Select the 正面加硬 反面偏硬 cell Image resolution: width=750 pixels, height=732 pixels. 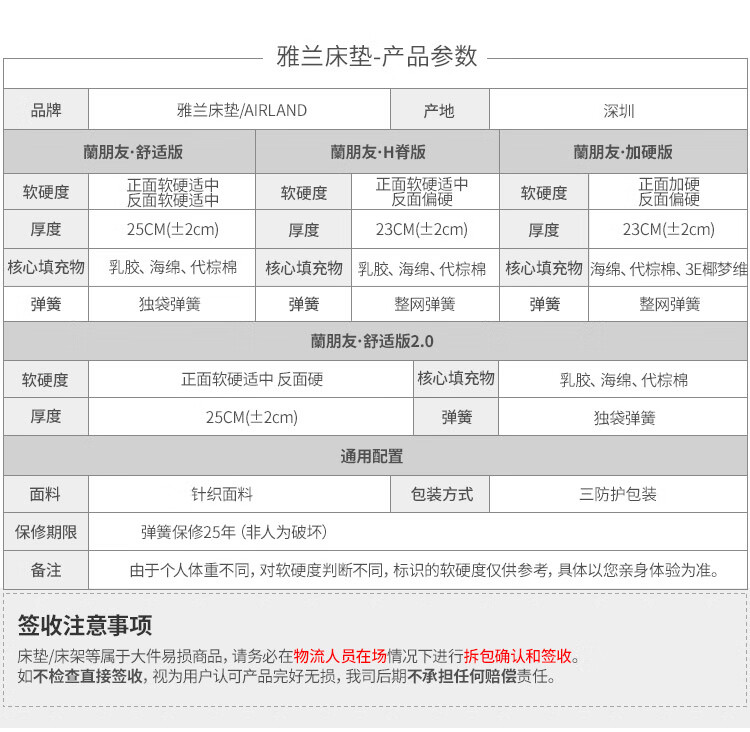click(669, 191)
